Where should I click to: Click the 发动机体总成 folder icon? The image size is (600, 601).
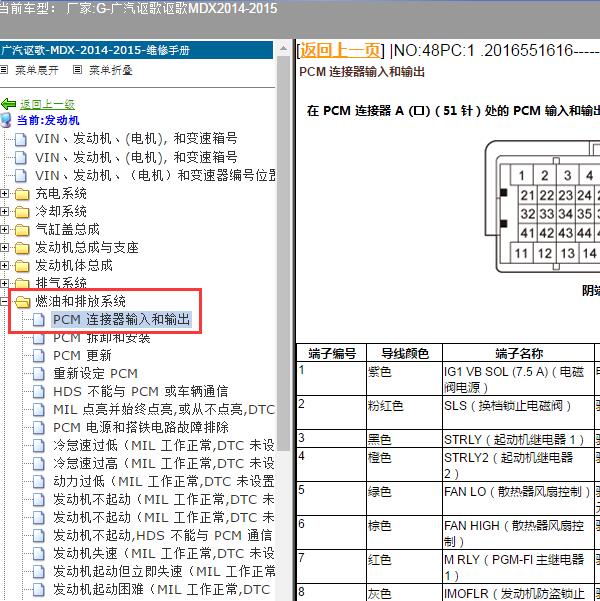(22, 266)
